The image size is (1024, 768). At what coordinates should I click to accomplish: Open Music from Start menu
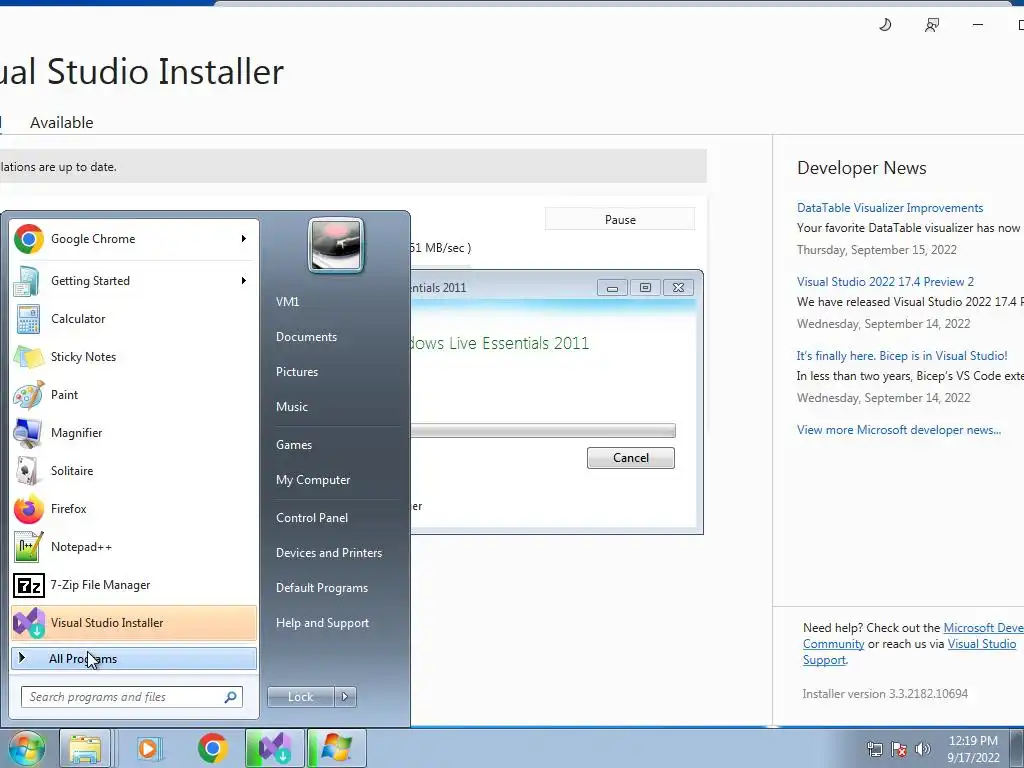click(291, 407)
